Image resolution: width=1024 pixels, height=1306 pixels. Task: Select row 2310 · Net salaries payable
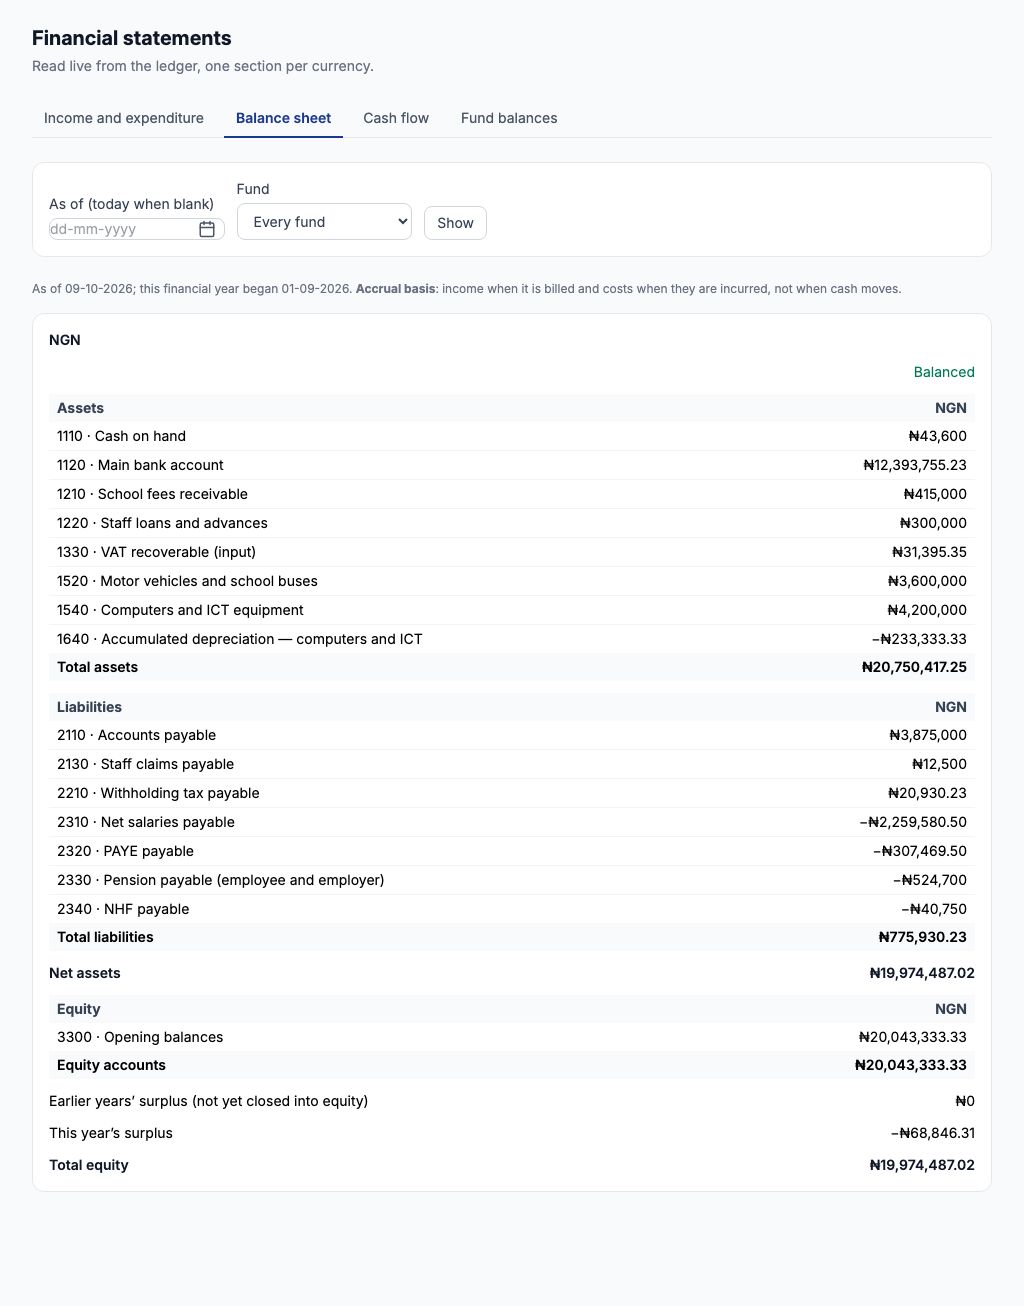512,822
